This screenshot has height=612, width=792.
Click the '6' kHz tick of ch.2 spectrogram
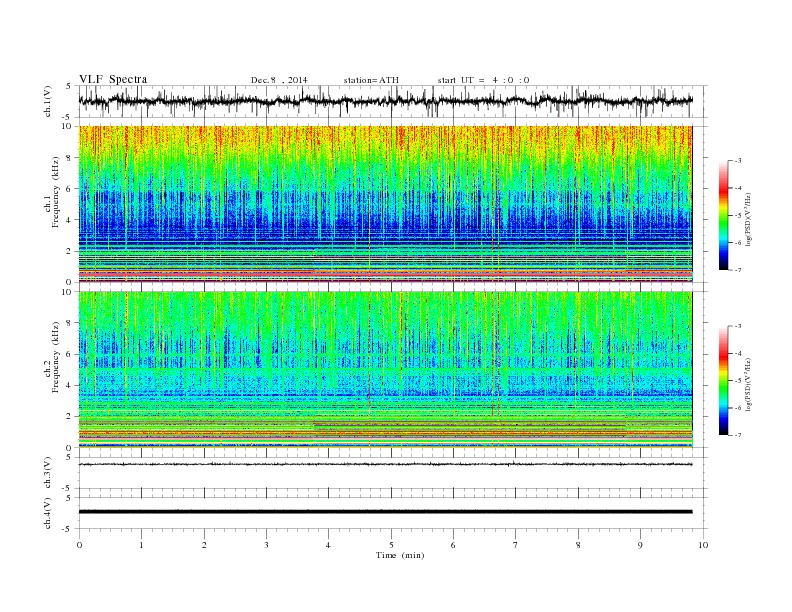click(x=70, y=354)
